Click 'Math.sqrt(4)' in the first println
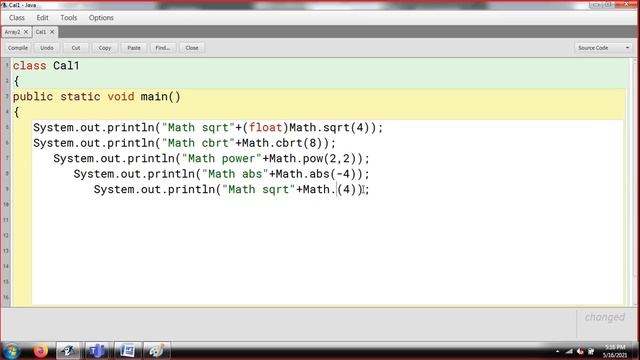The height and width of the screenshot is (360, 640). click(x=329, y=128)
